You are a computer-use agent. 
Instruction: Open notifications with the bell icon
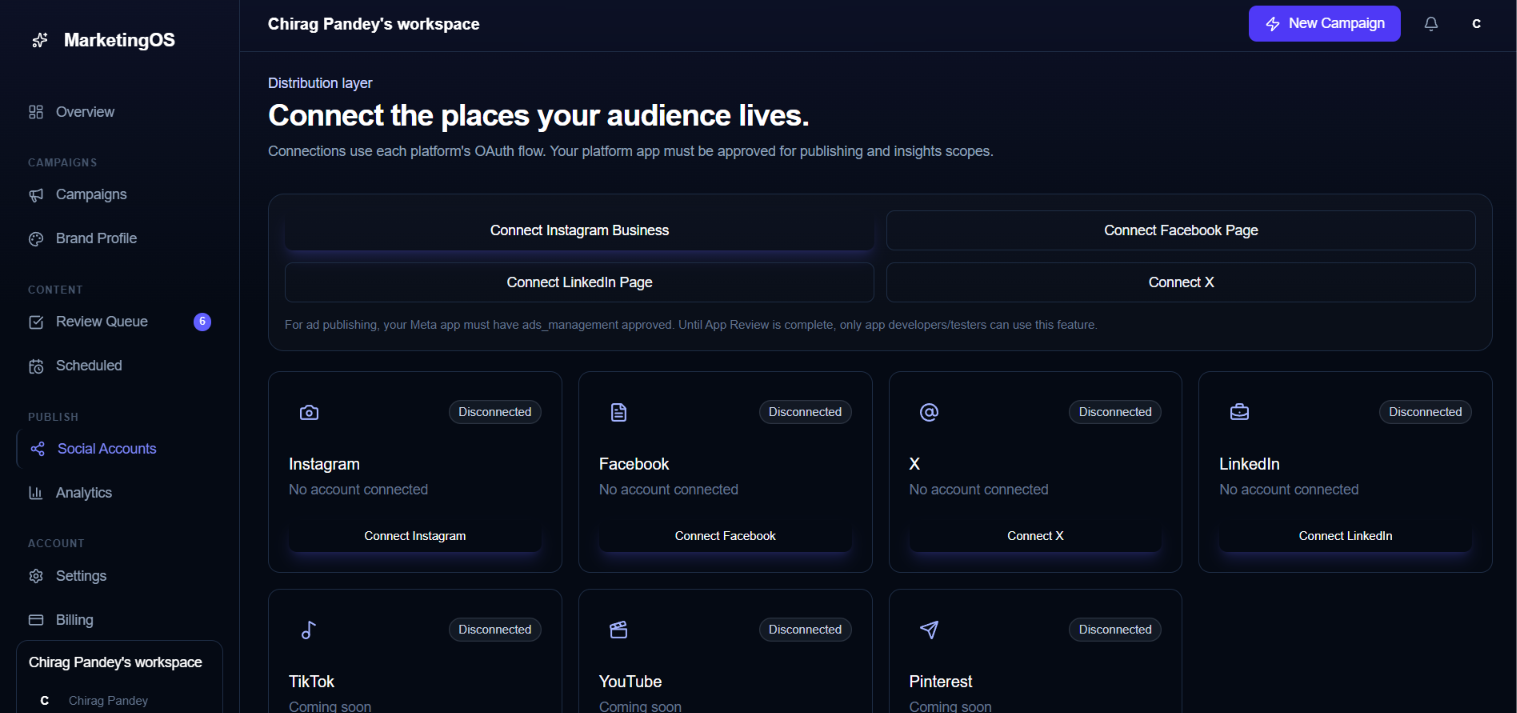pos(1431,24)
